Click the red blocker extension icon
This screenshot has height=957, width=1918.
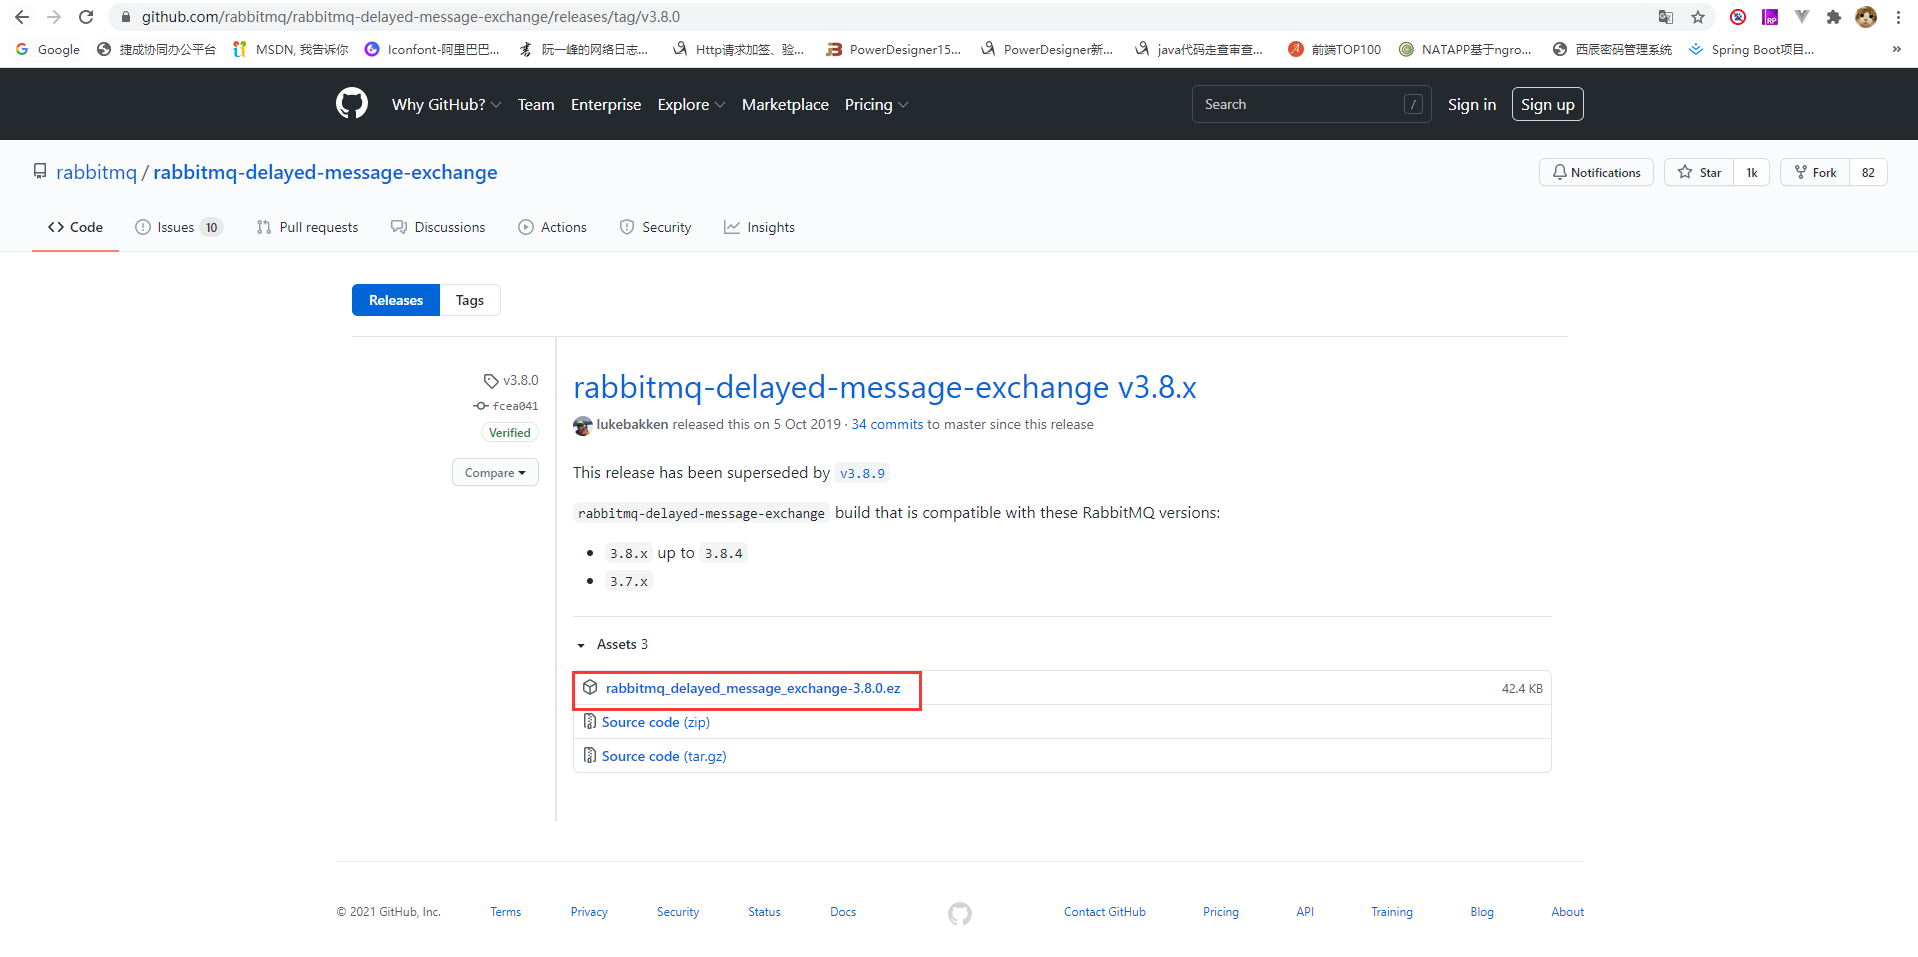(x=1738, y=17)
